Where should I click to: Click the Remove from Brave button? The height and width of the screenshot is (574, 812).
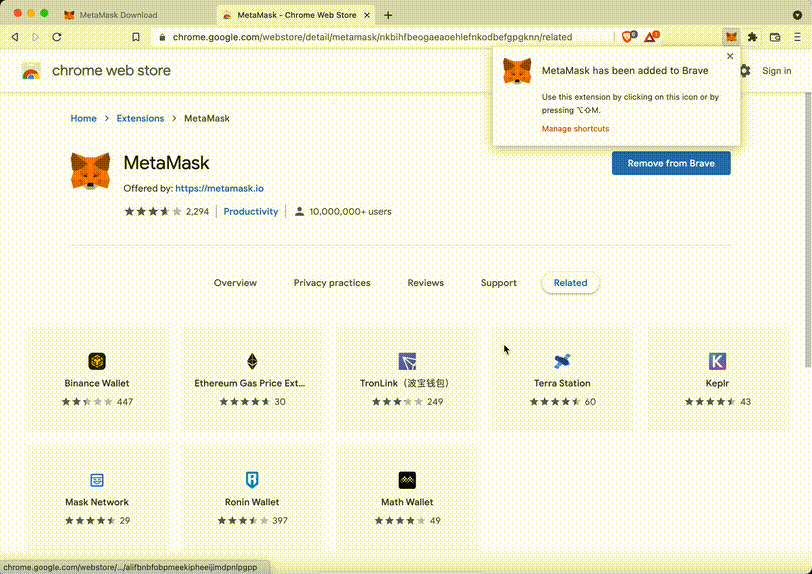[x=671, y=163]
